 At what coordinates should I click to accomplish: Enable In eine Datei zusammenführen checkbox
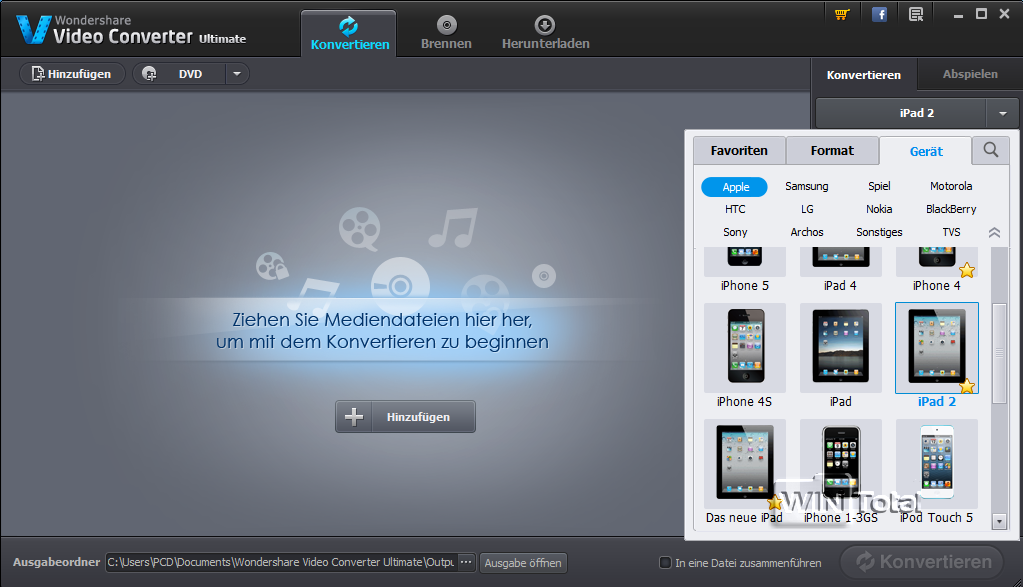tap(665, 562)
